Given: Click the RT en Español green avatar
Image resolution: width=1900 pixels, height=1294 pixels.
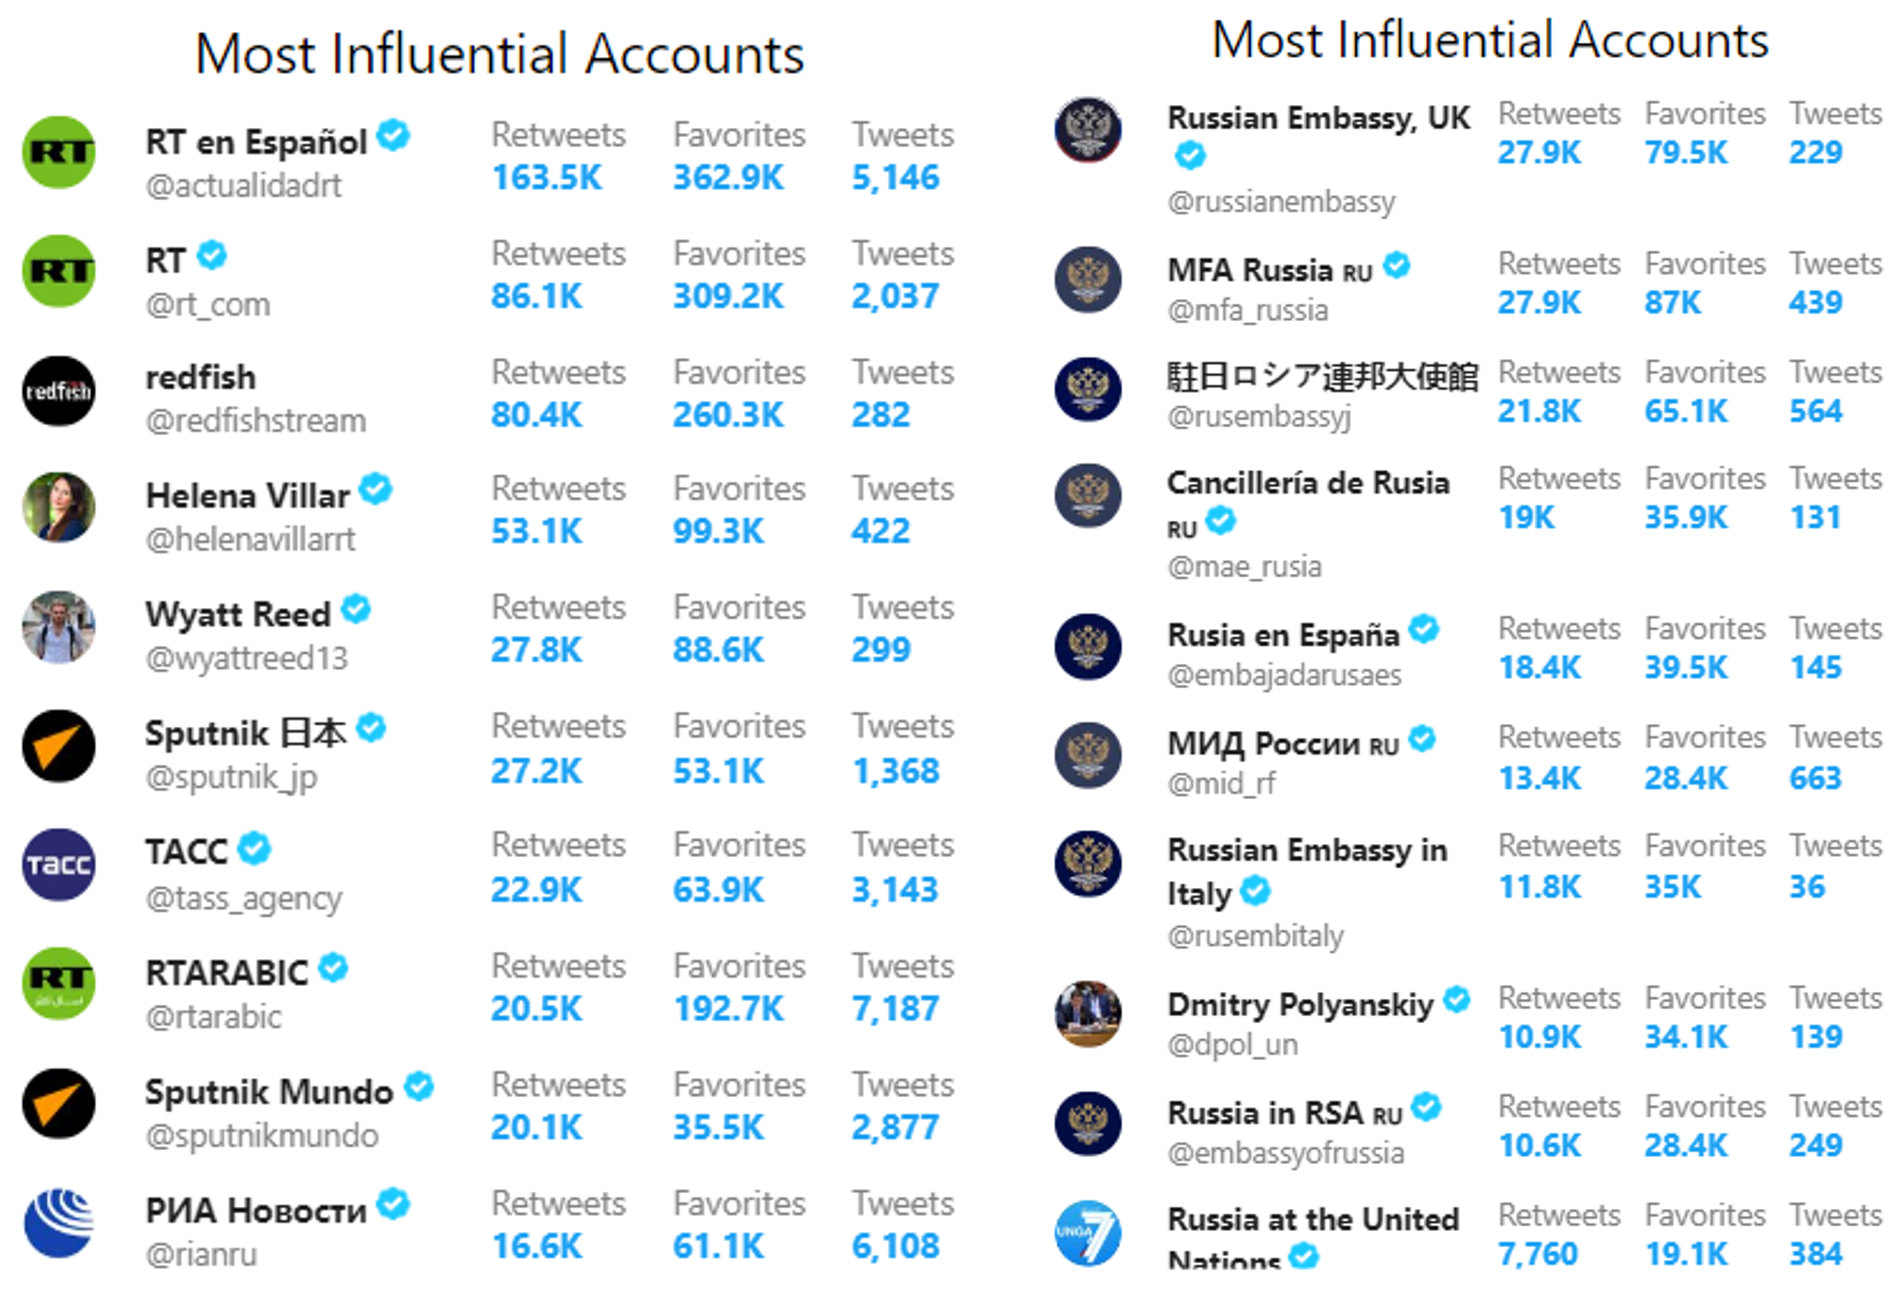Looking at the screenshot, I should [x=59, y=153].
